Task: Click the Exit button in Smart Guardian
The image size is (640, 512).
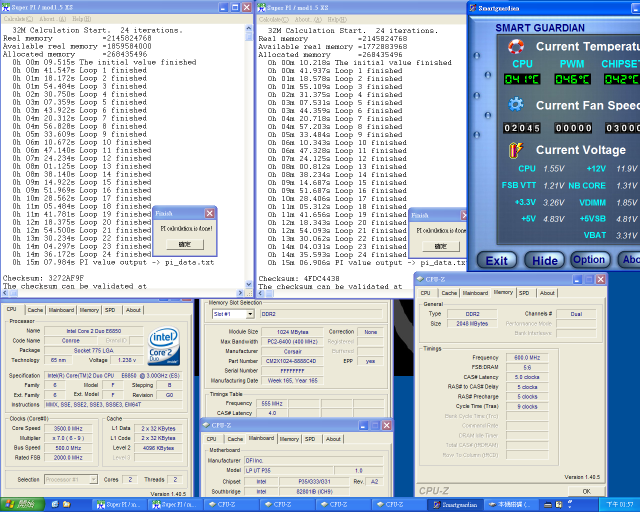Action: [497, 260]
